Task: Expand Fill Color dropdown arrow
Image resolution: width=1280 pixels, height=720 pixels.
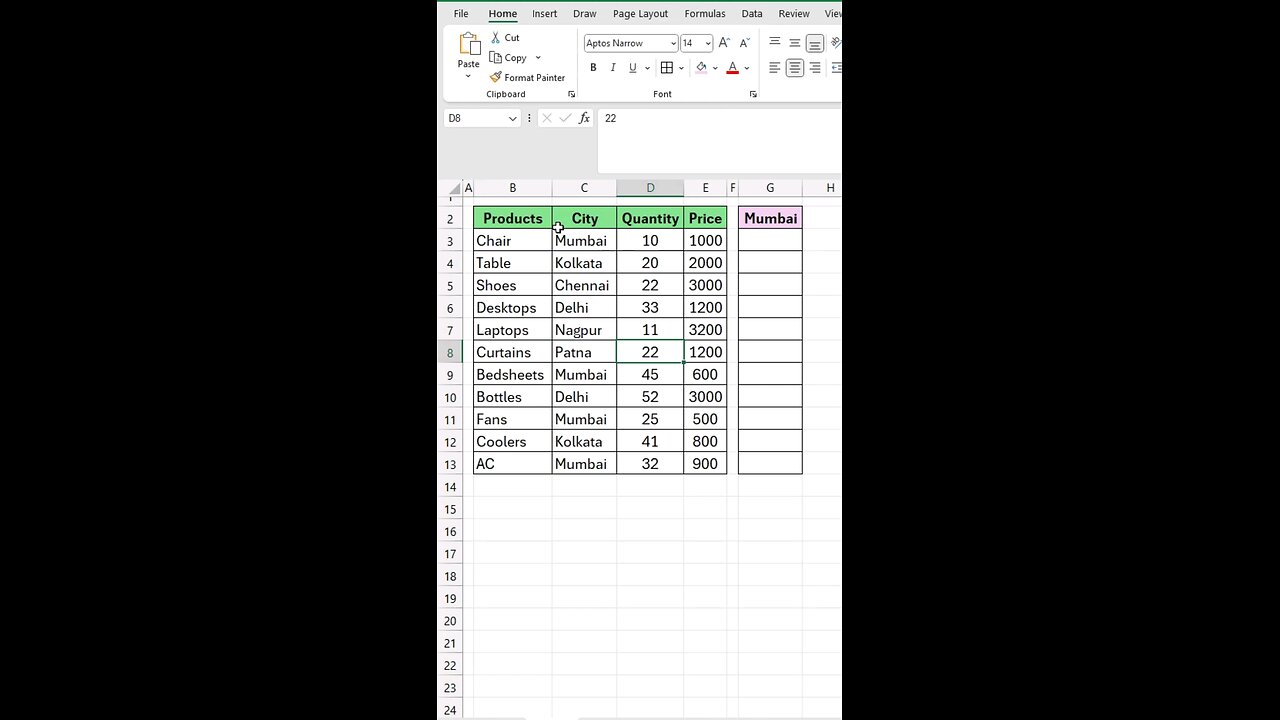Action: (715, 68)
